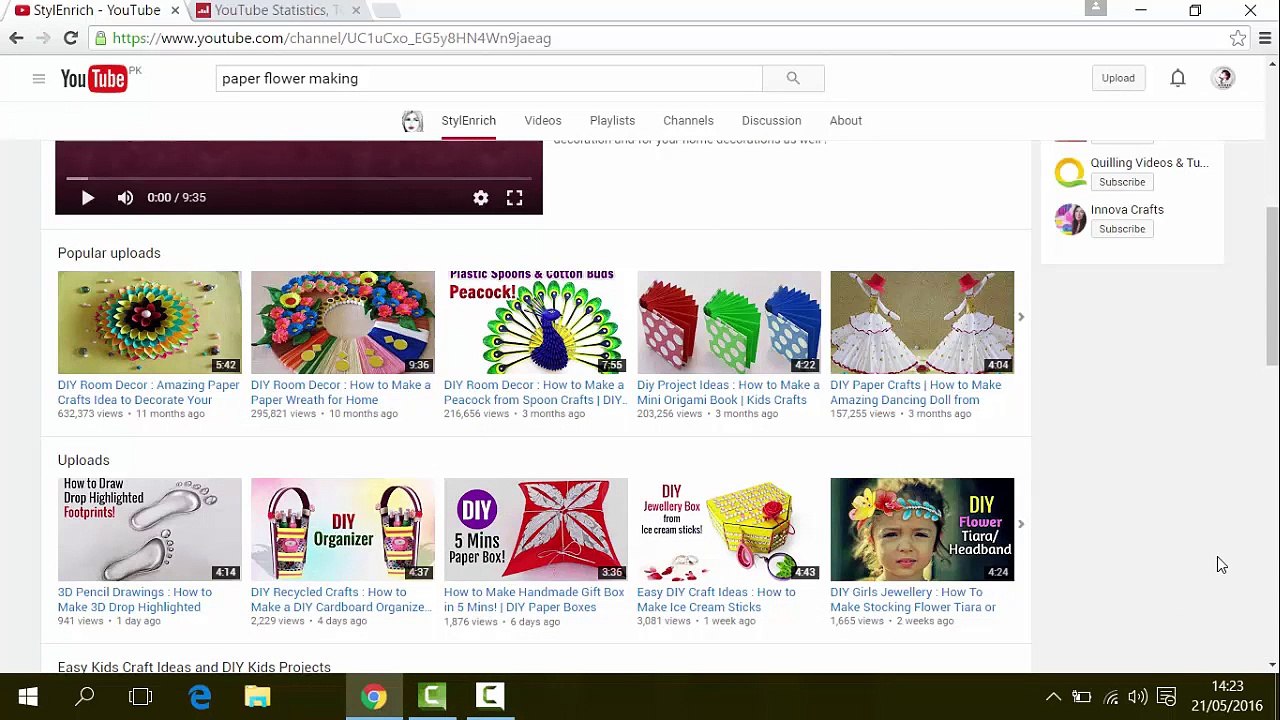Open volume control in system tray
1280x720 pixels.
tap(1138, 697)
